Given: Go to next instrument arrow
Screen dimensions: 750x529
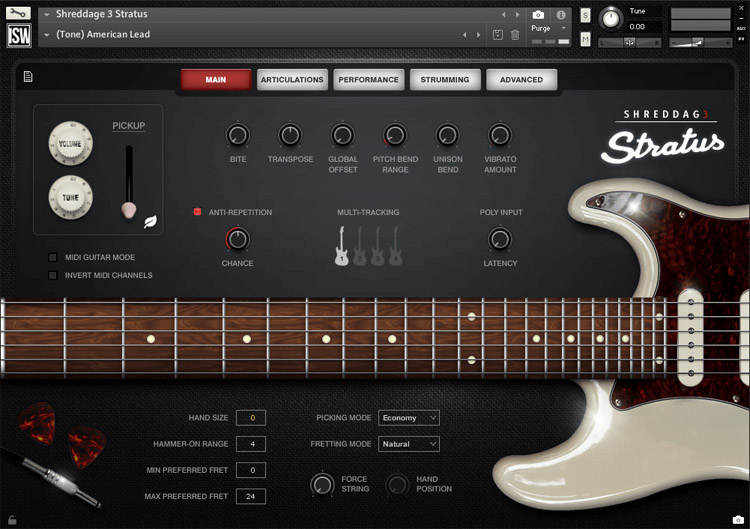Looking at the screenshot, I should tap(517, 15).
